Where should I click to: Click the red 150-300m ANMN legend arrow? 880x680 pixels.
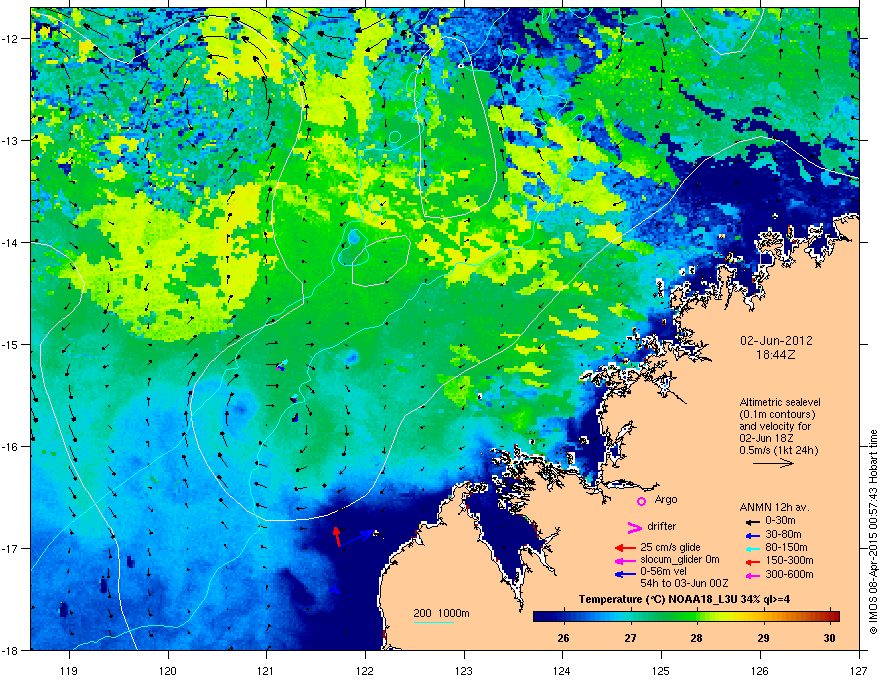tap(753, 561)
